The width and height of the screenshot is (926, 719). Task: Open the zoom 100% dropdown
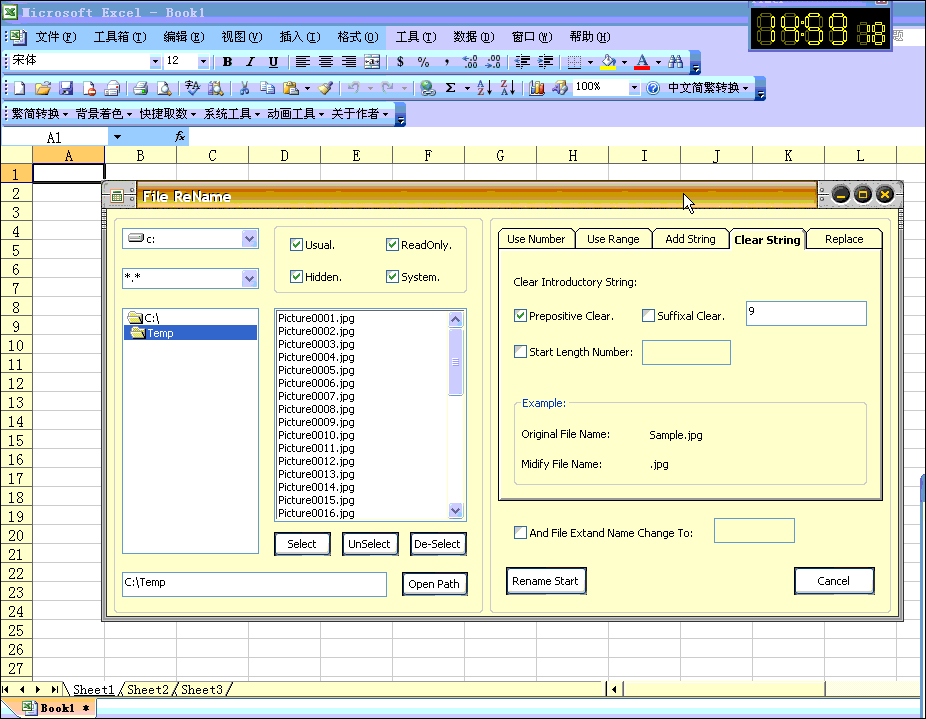pyautogui.click(x=634, y=88)
